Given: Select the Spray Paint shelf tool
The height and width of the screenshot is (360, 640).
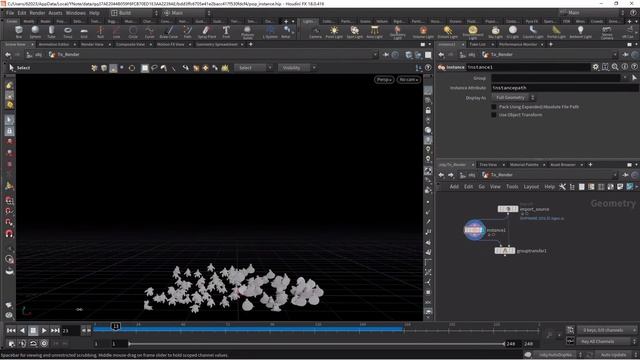Looking at the screenshot, I should (x=207, y=31).
